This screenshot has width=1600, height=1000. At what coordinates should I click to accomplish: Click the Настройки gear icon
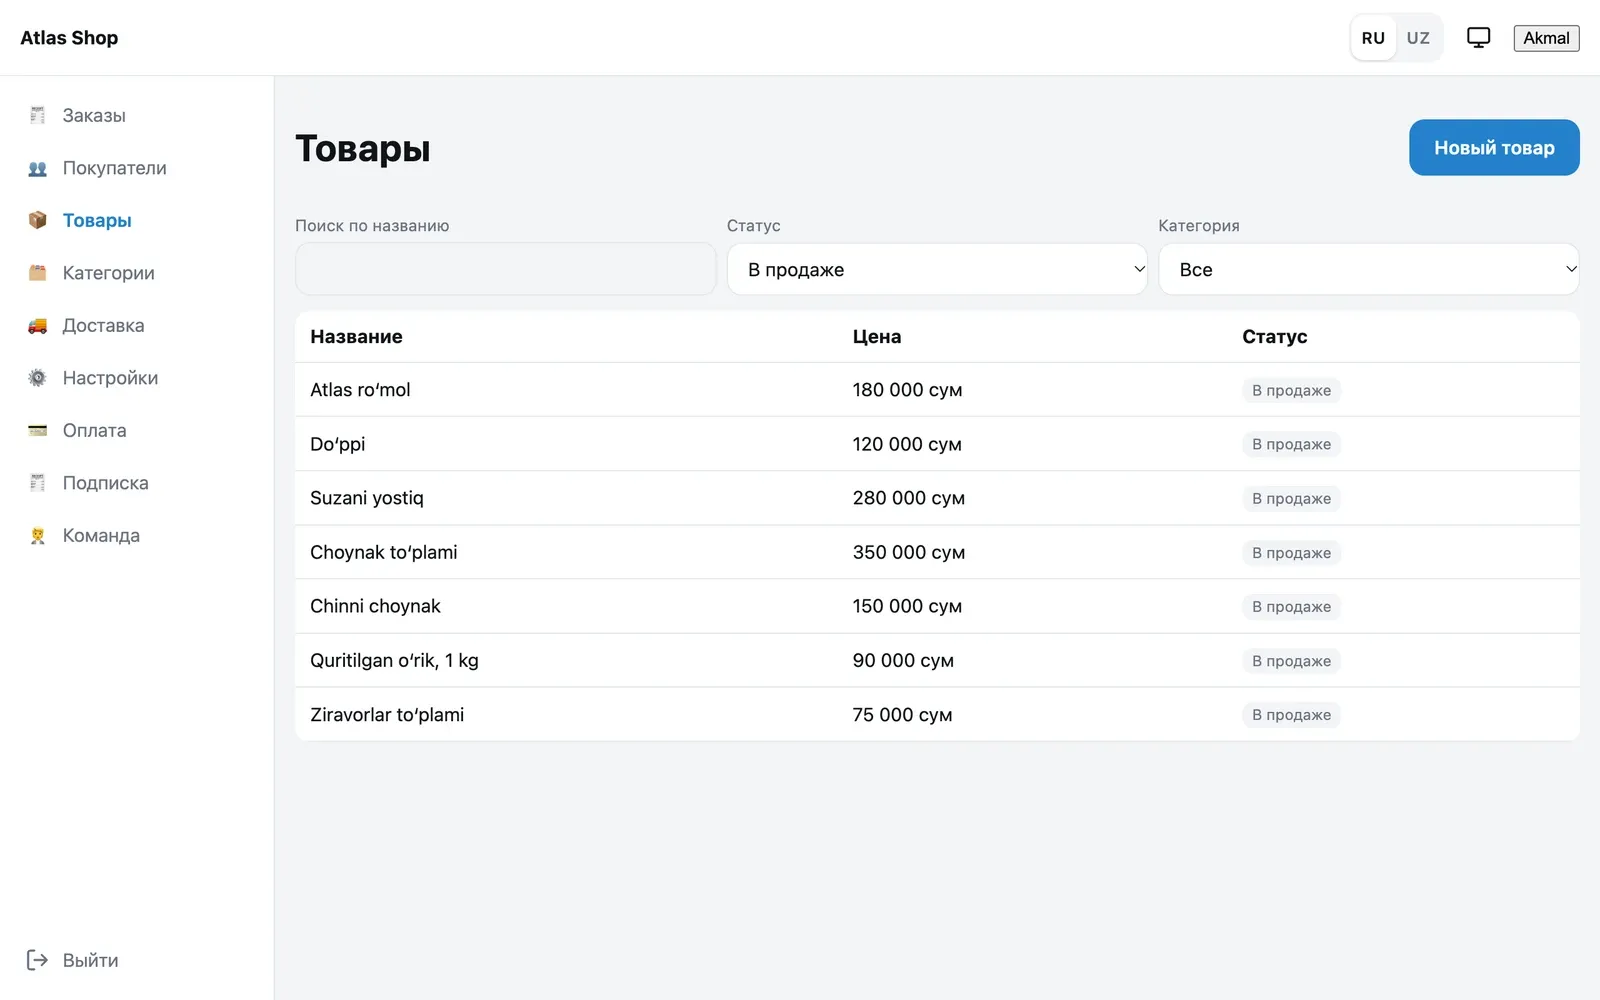[x=37, y=378]
